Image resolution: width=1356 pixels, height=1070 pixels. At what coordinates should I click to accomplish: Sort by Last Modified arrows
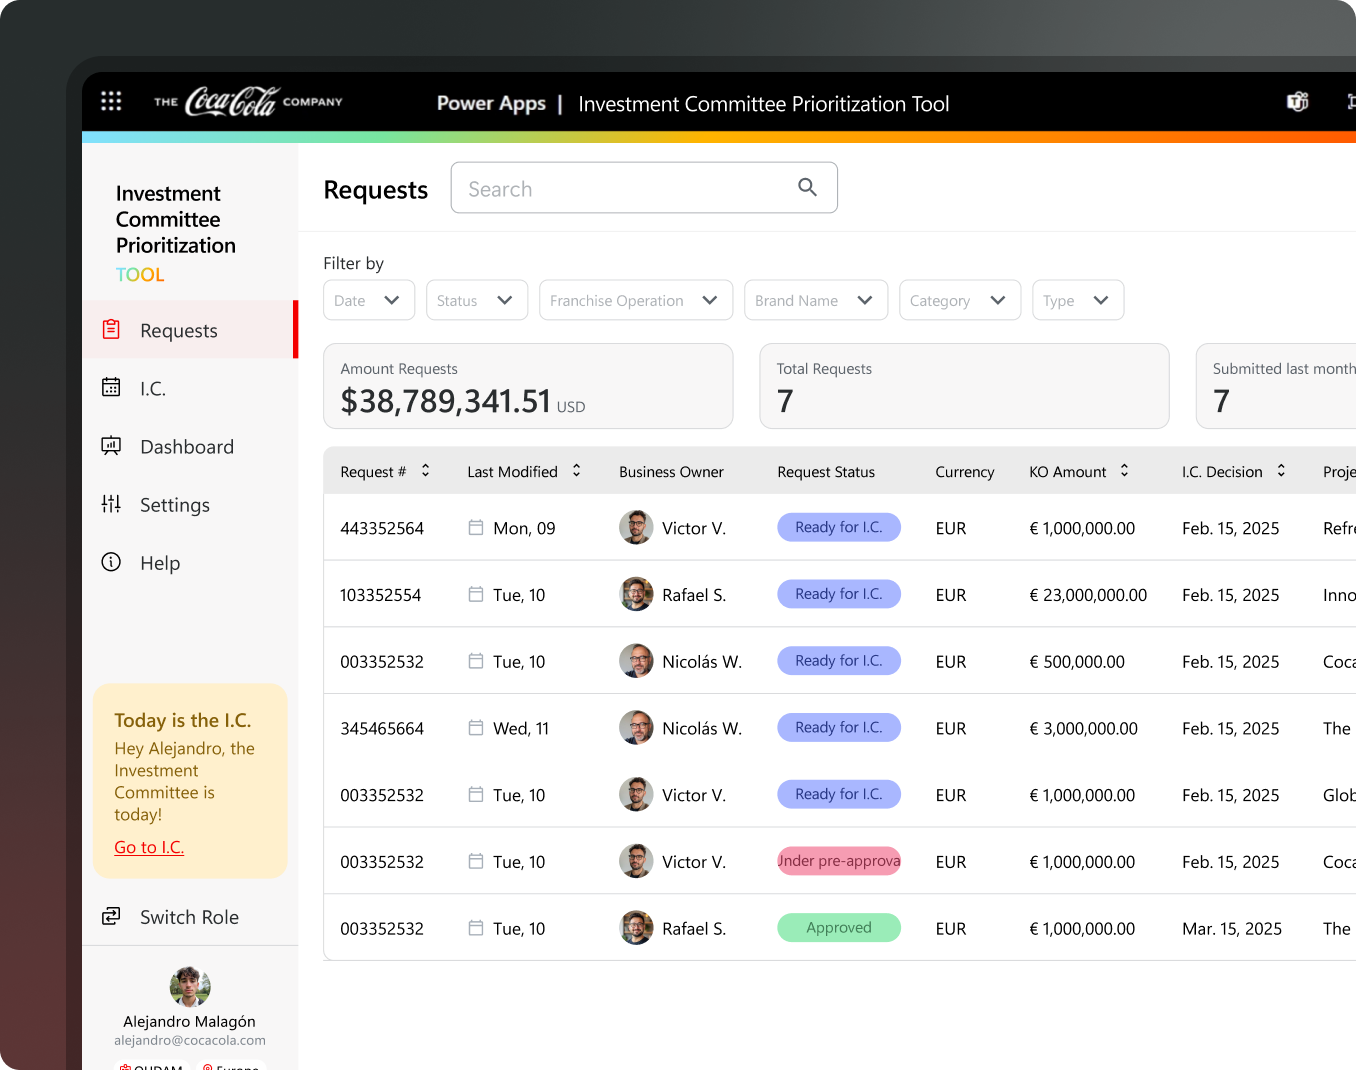[x=576, y=470]
